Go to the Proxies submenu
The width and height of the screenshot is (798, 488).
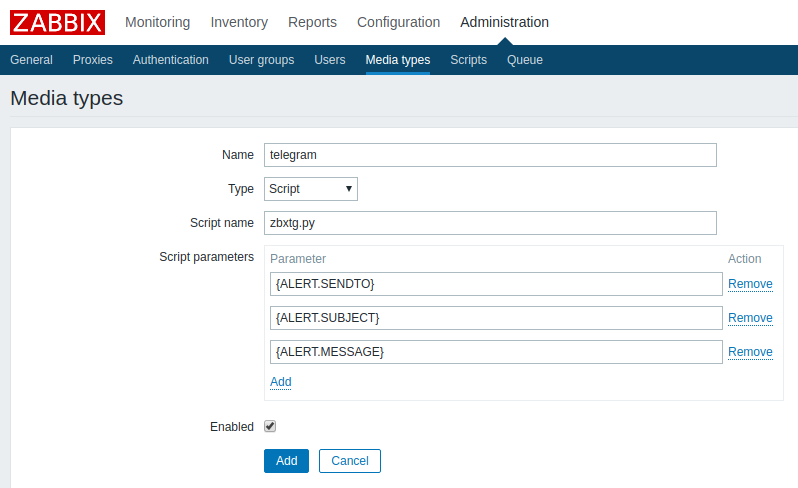click(x=93, y=60)
